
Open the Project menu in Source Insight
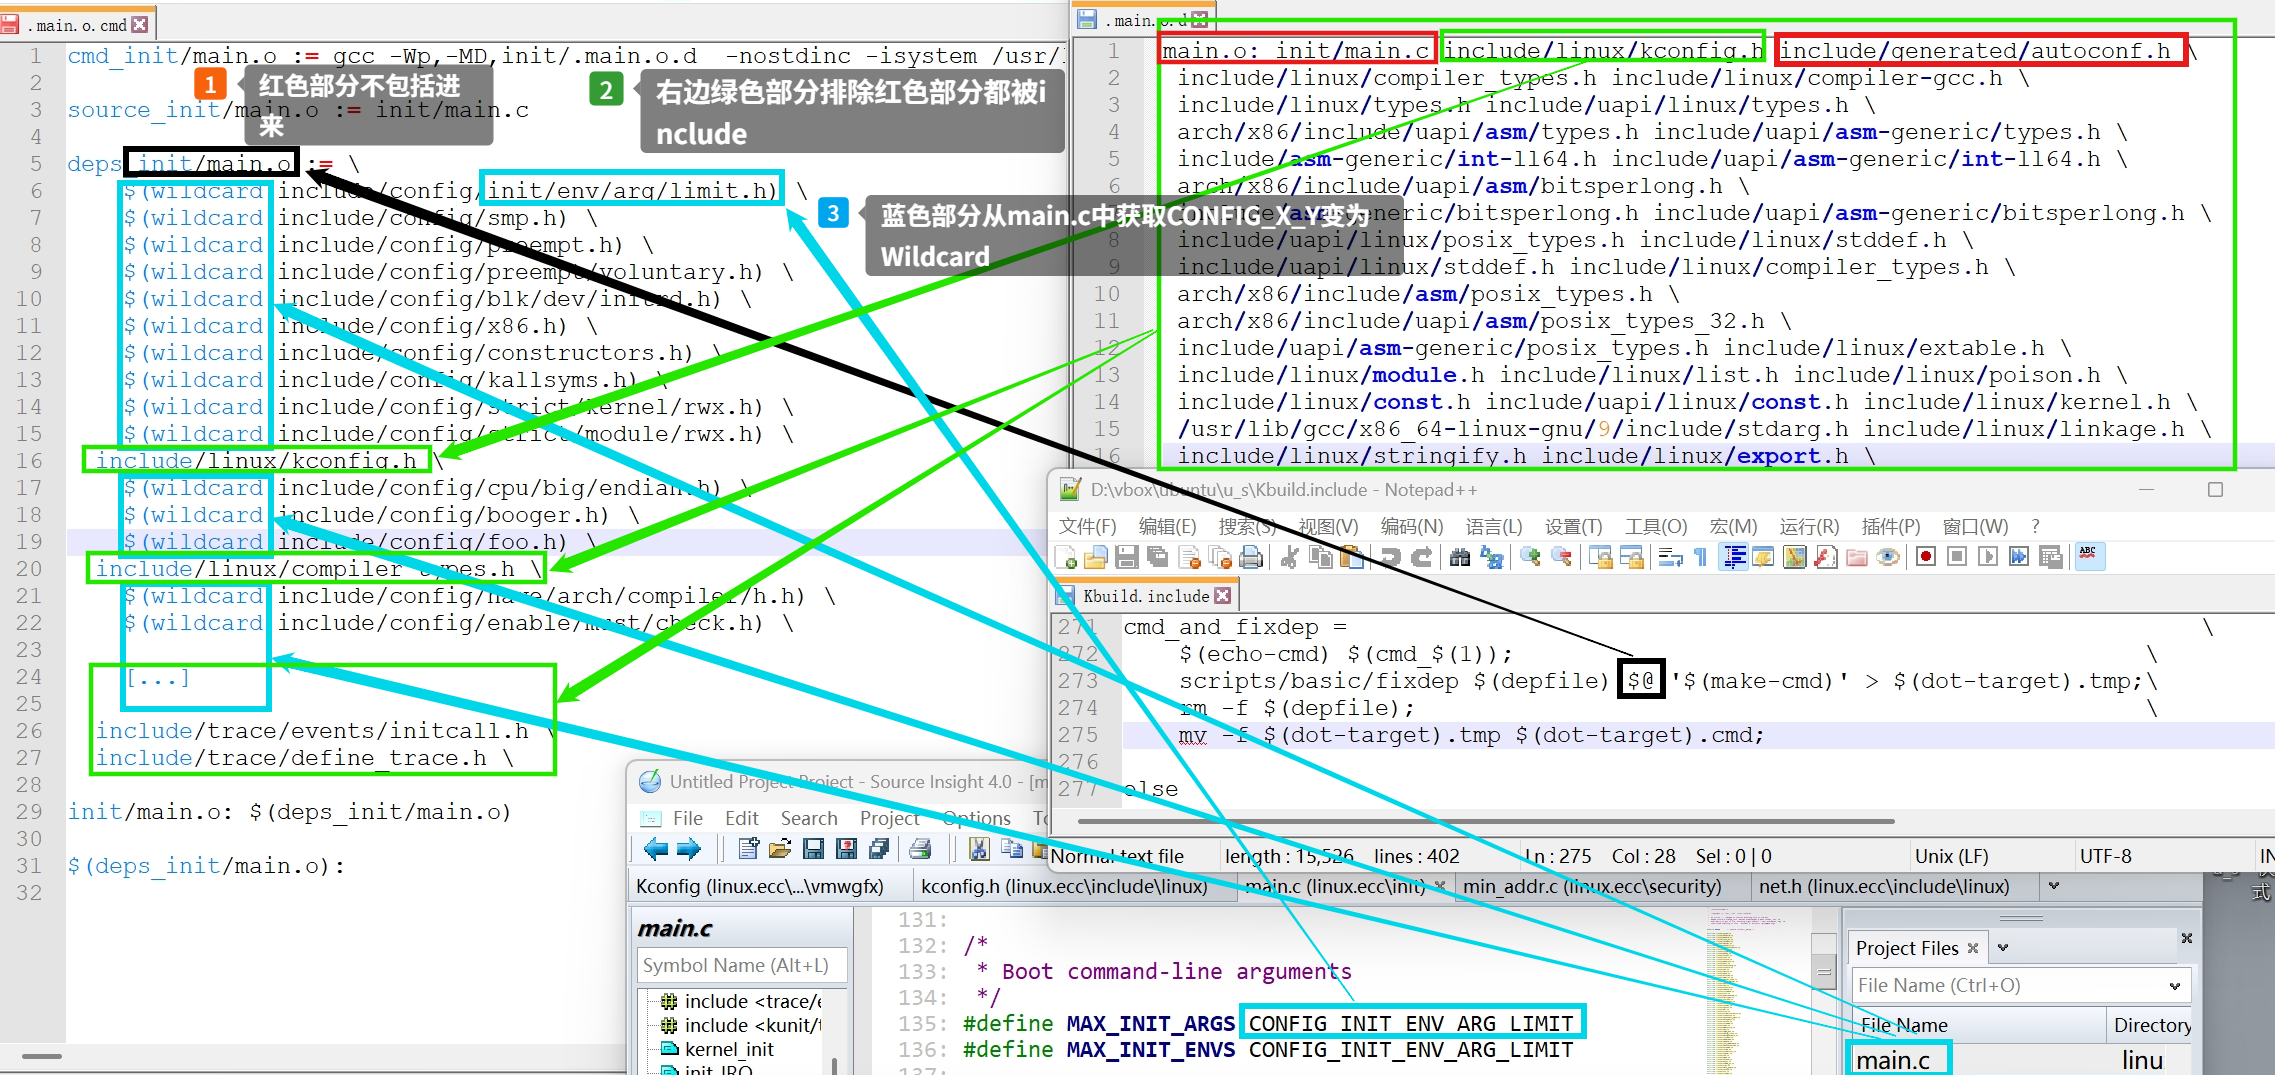click(x=889, y=818)
